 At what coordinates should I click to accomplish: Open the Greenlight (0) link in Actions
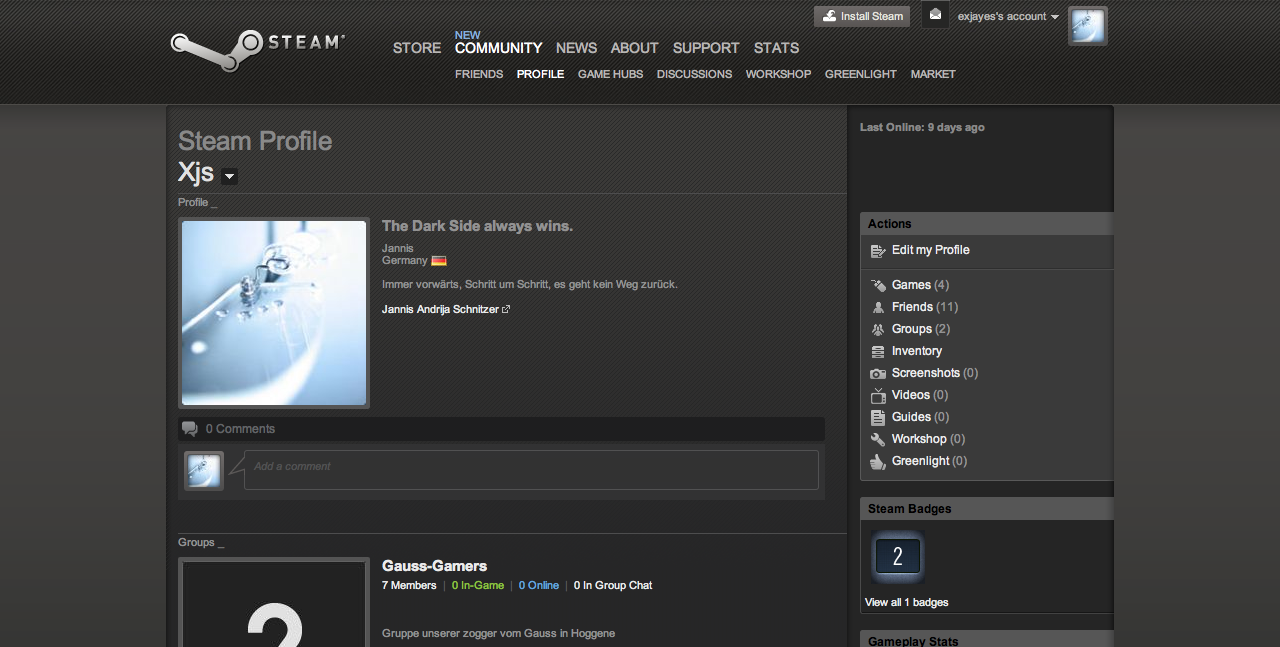coord(930,461)
